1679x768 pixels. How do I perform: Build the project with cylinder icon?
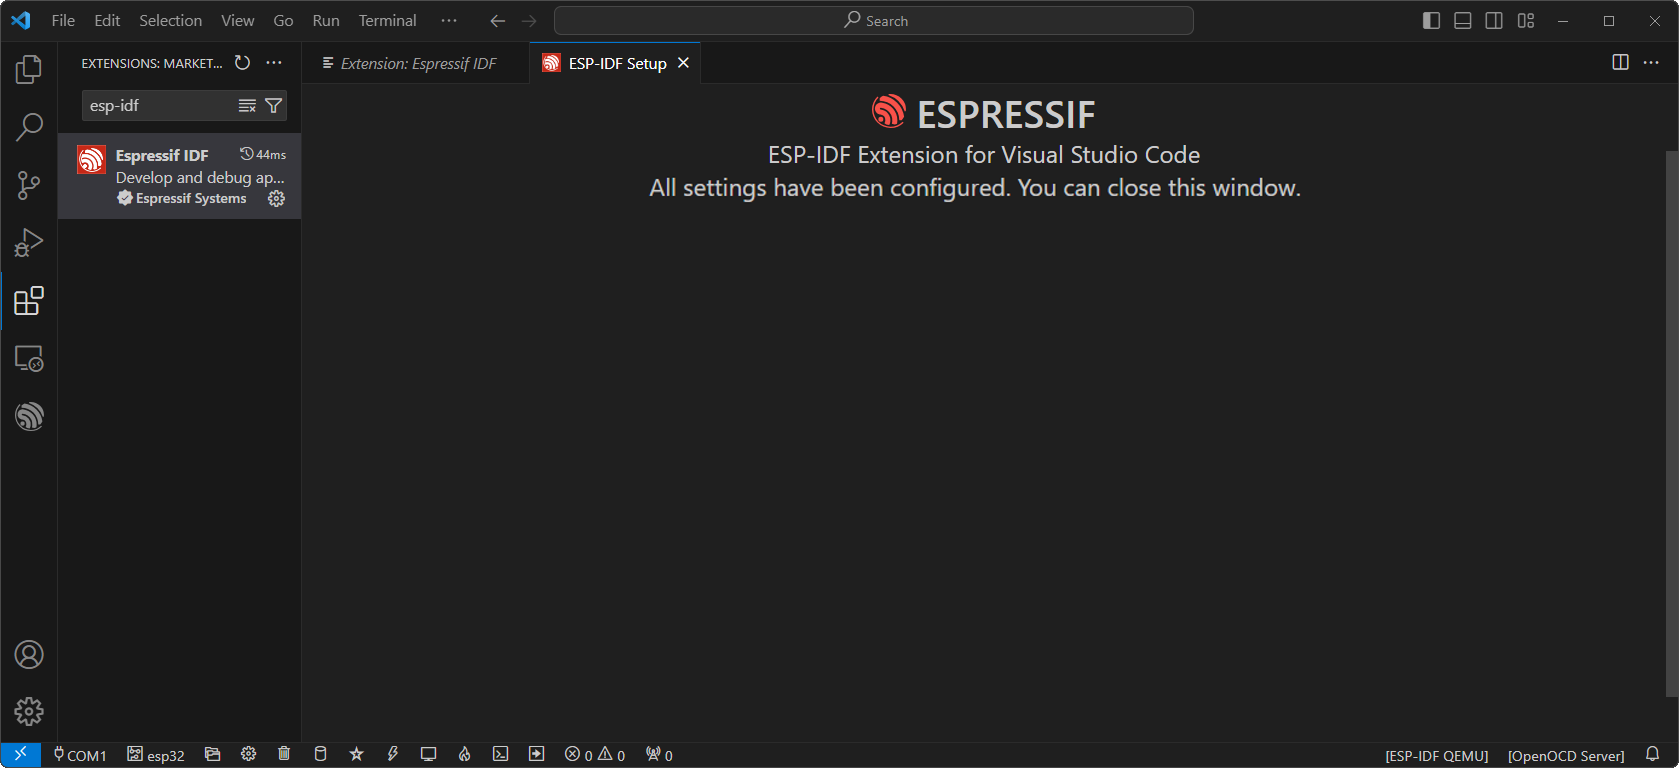coord(320,755)
